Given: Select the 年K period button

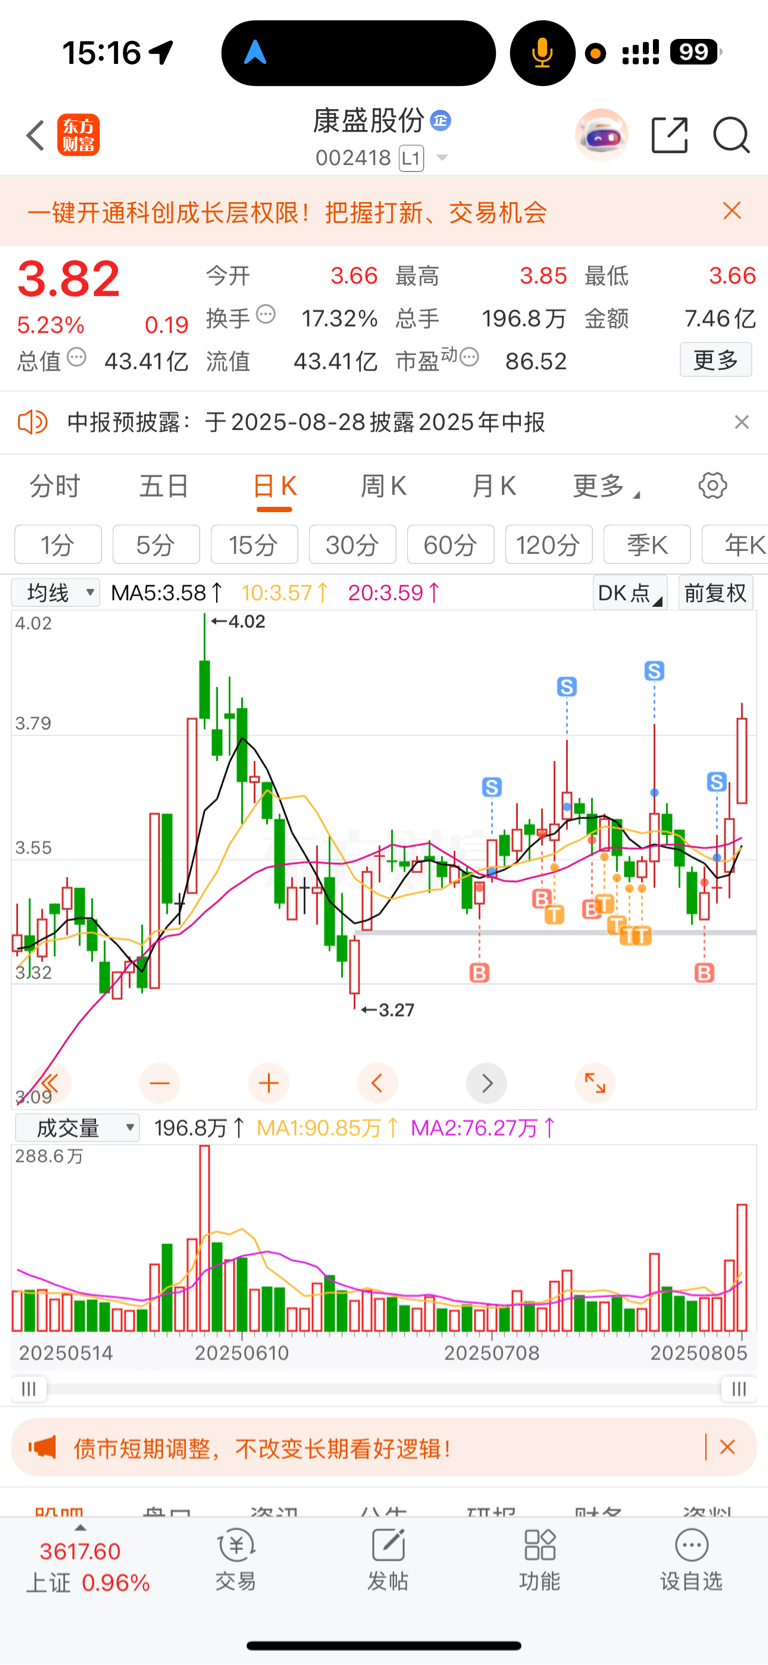Looking at the screenshot, I should 735,545.
